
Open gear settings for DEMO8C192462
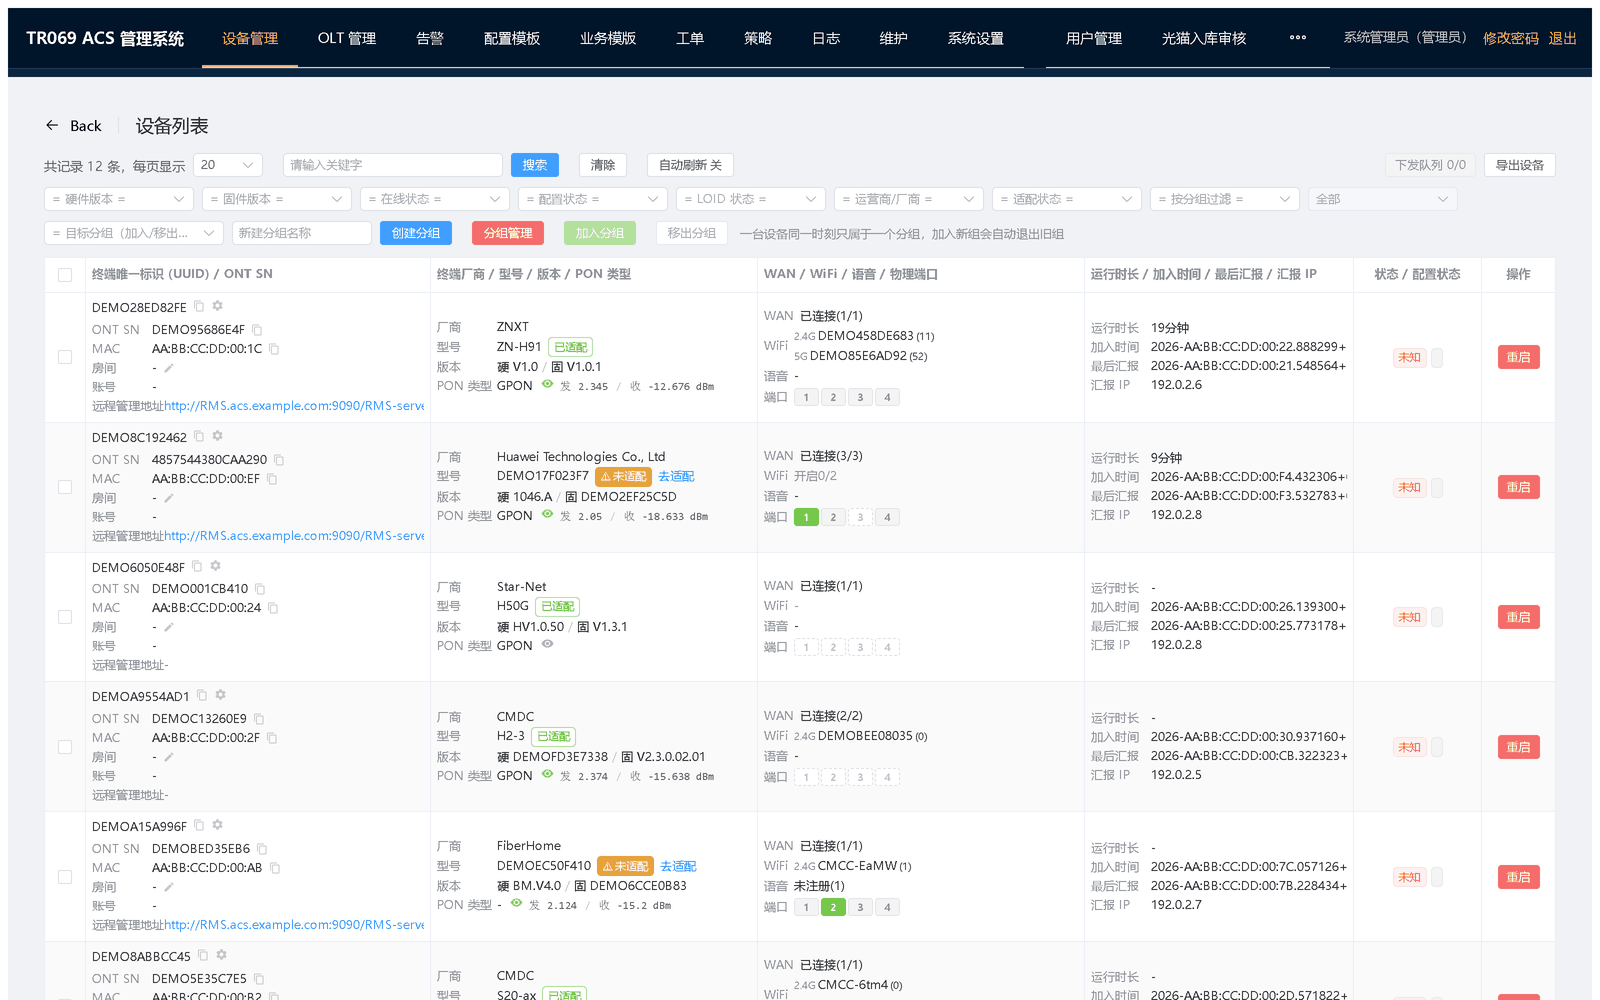(217, 436)
